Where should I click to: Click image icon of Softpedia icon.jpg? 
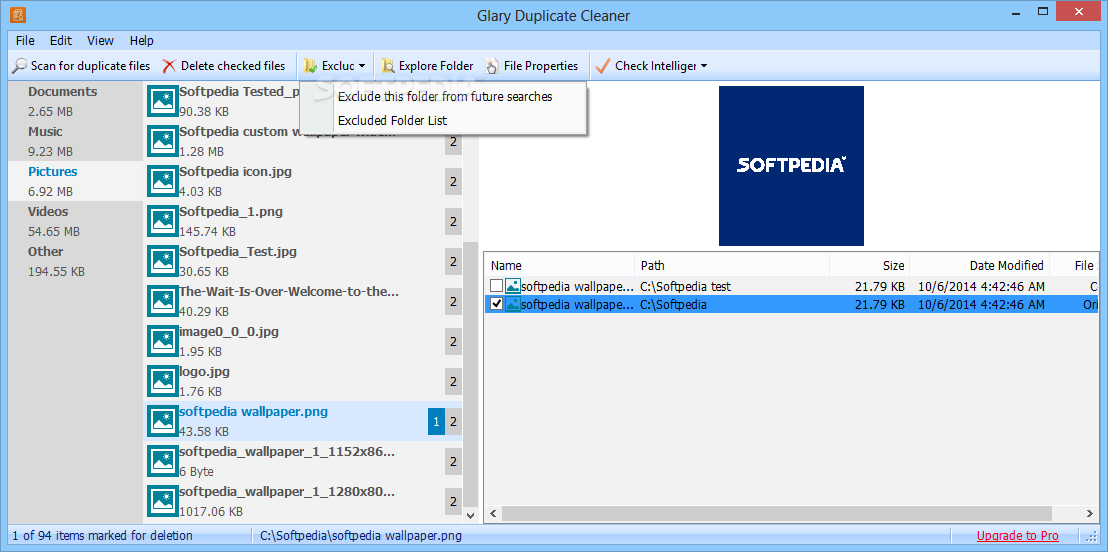coord(163,181)
